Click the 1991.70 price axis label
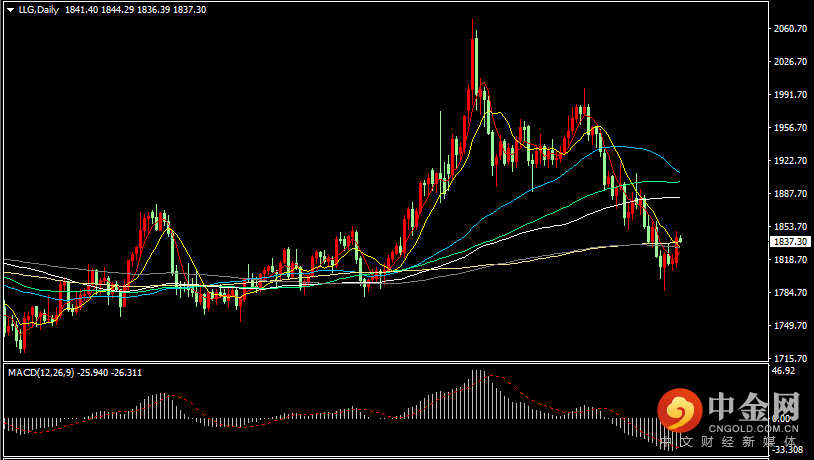The image size is (814, 460). pos(791,94)
